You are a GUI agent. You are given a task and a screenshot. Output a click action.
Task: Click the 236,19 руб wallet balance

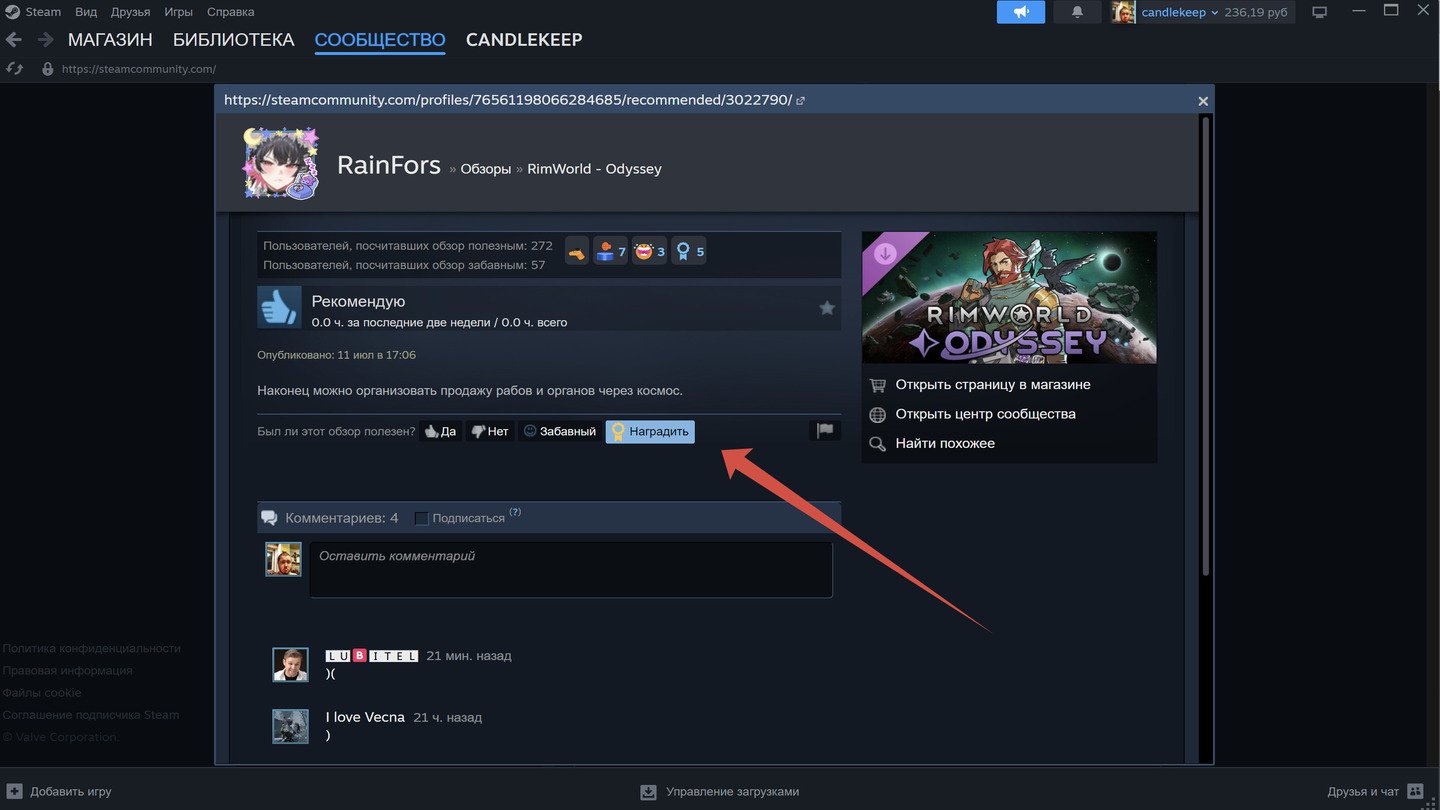1256,12
